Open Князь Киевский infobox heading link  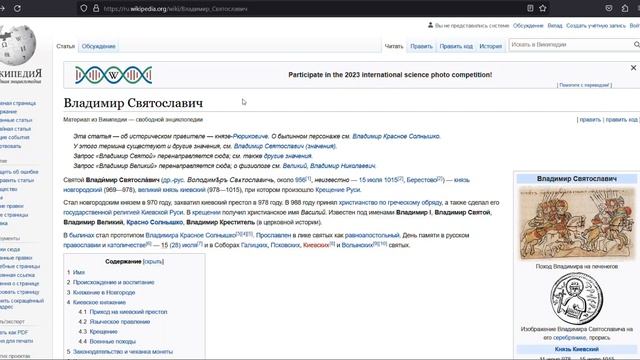pos(576,349)
